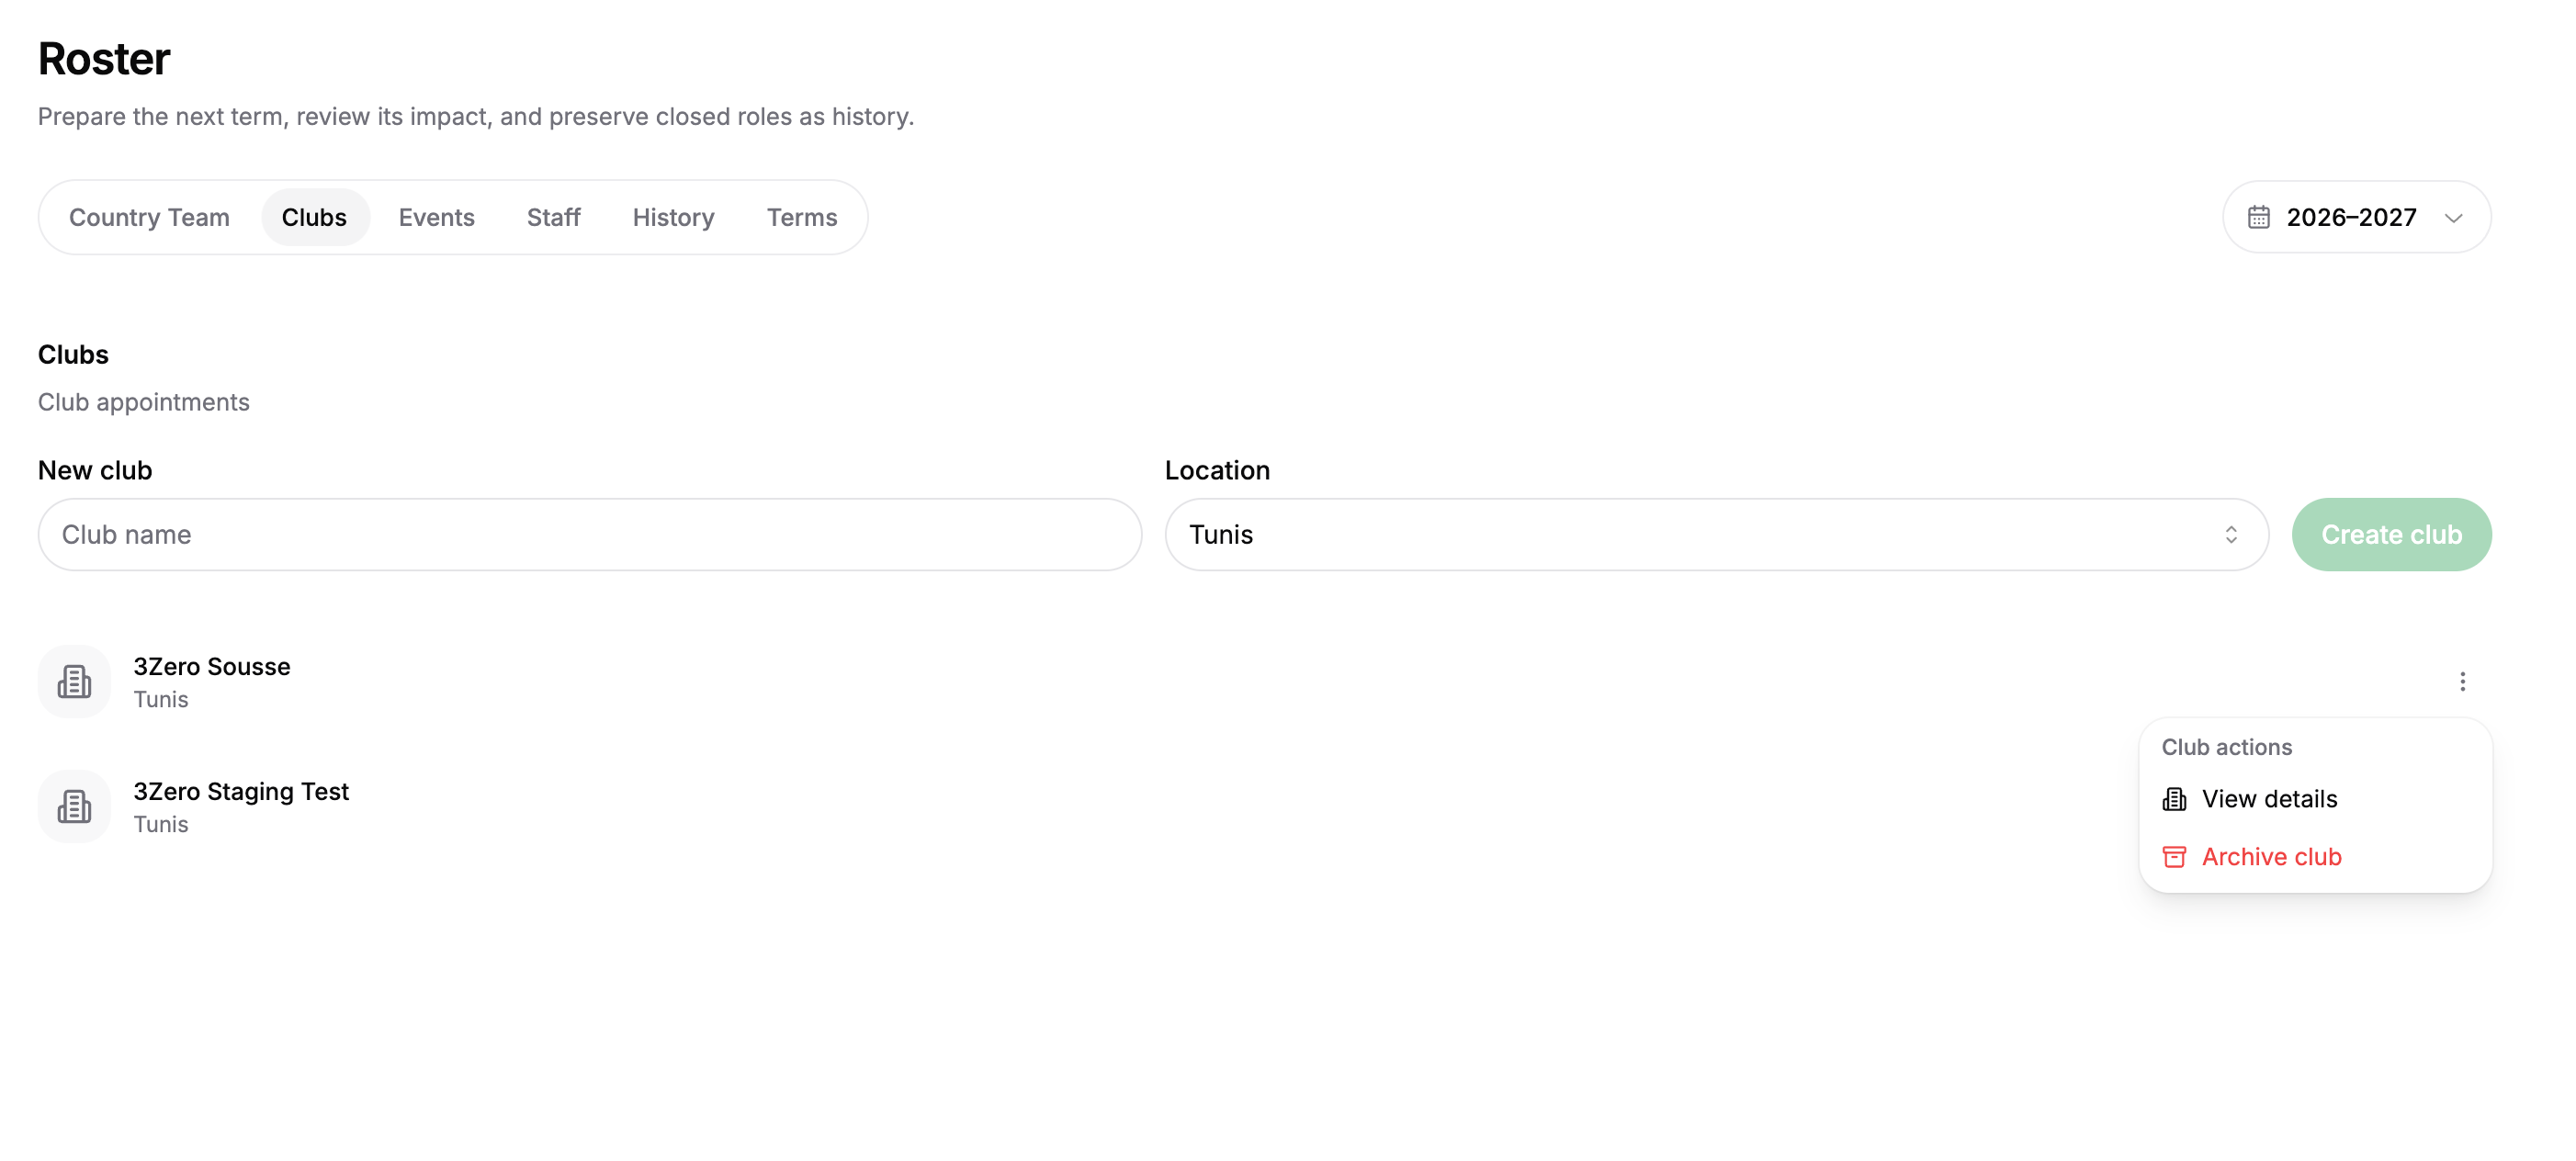
Task: Focus the Club name input field
Action: [x=590, y=535]
